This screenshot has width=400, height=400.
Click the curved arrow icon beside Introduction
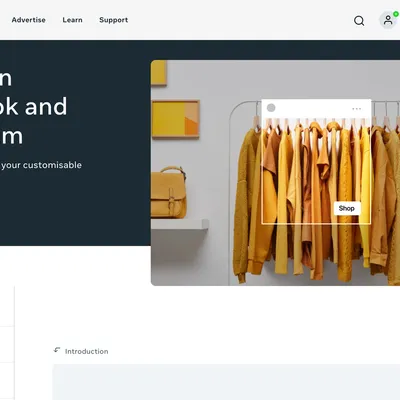(57, 350)
